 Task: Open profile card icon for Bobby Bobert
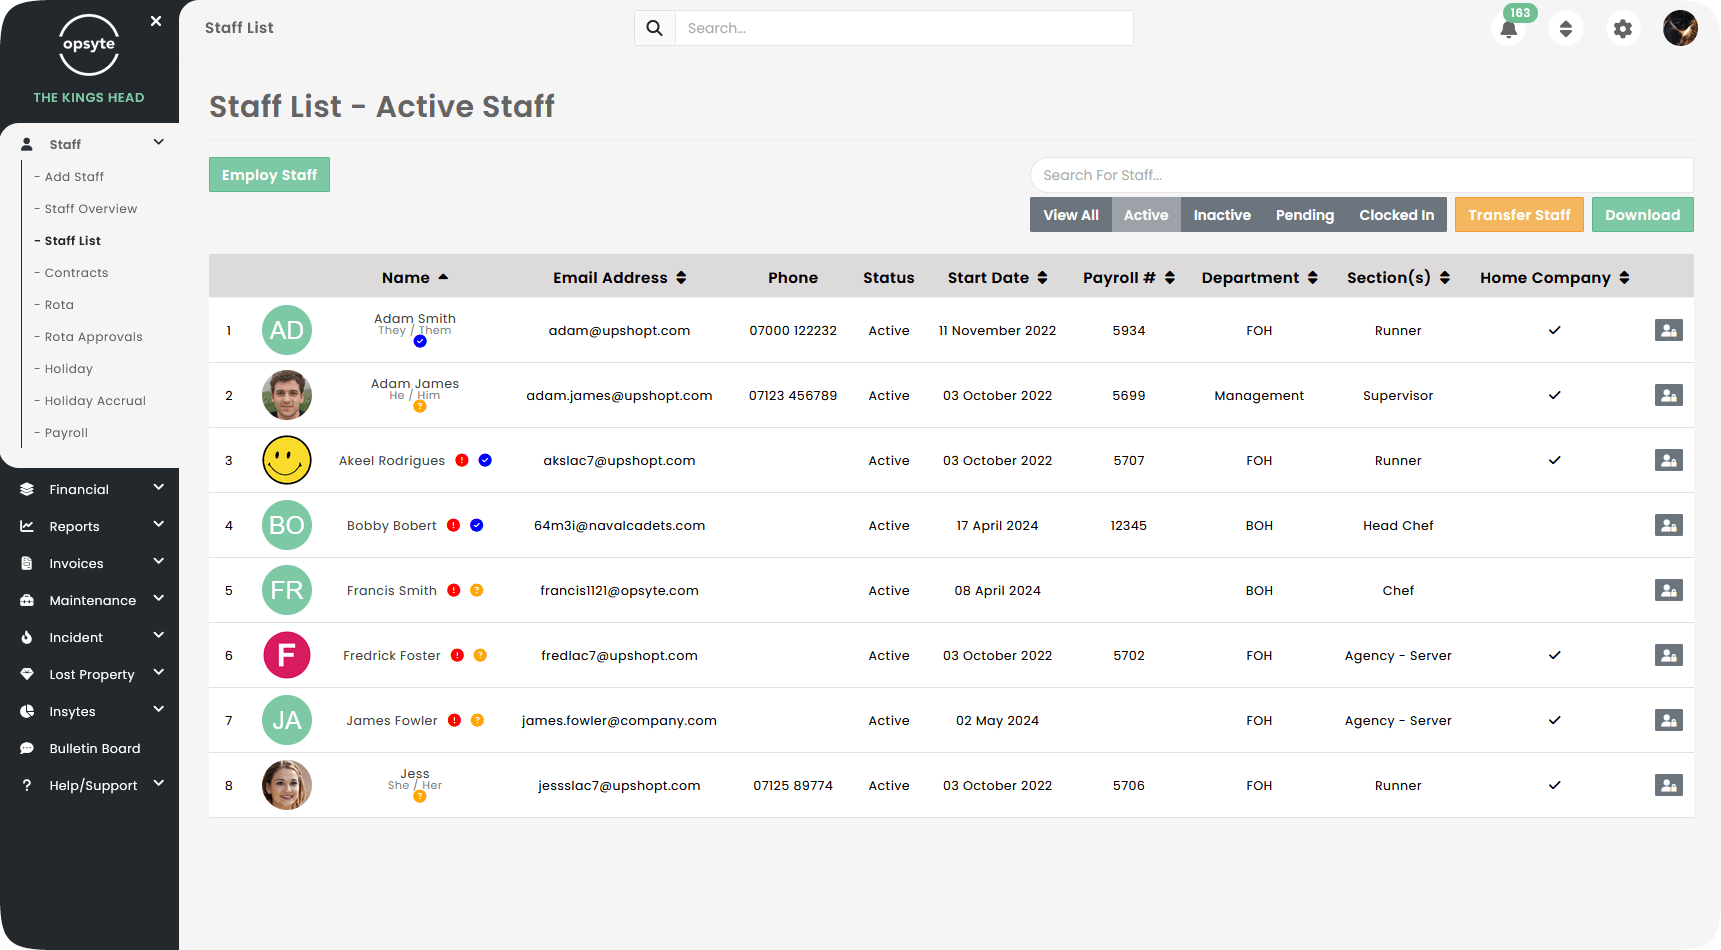tap(1668, 525)
